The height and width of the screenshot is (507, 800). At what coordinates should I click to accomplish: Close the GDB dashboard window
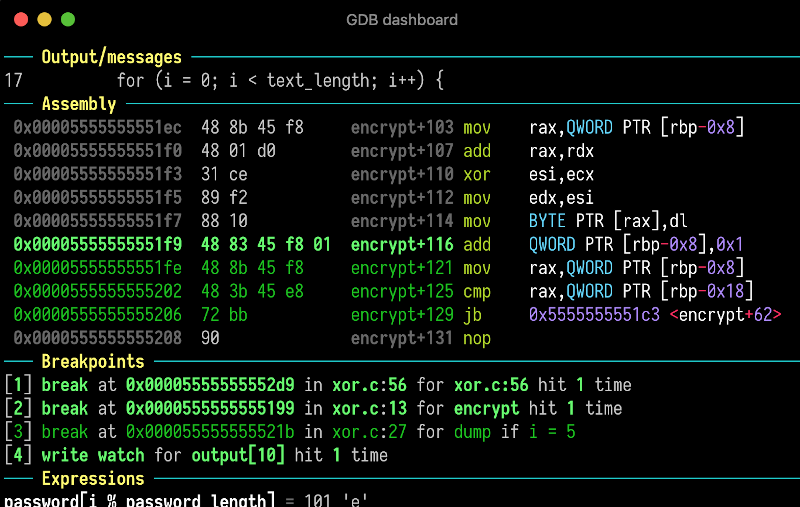[20, 19]
